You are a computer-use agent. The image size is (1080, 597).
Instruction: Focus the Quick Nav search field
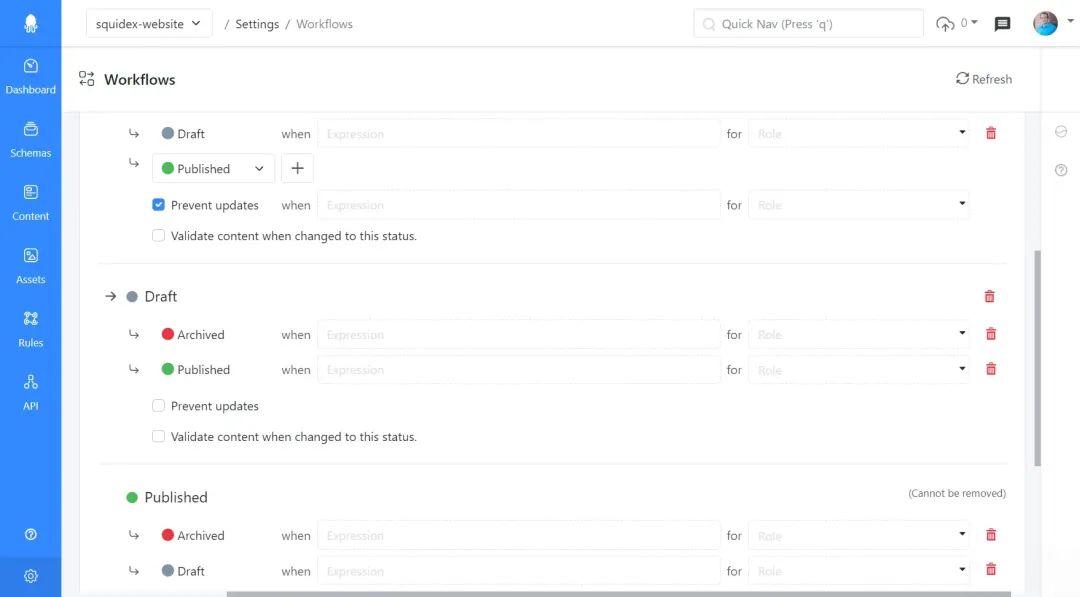coord(808,24)
